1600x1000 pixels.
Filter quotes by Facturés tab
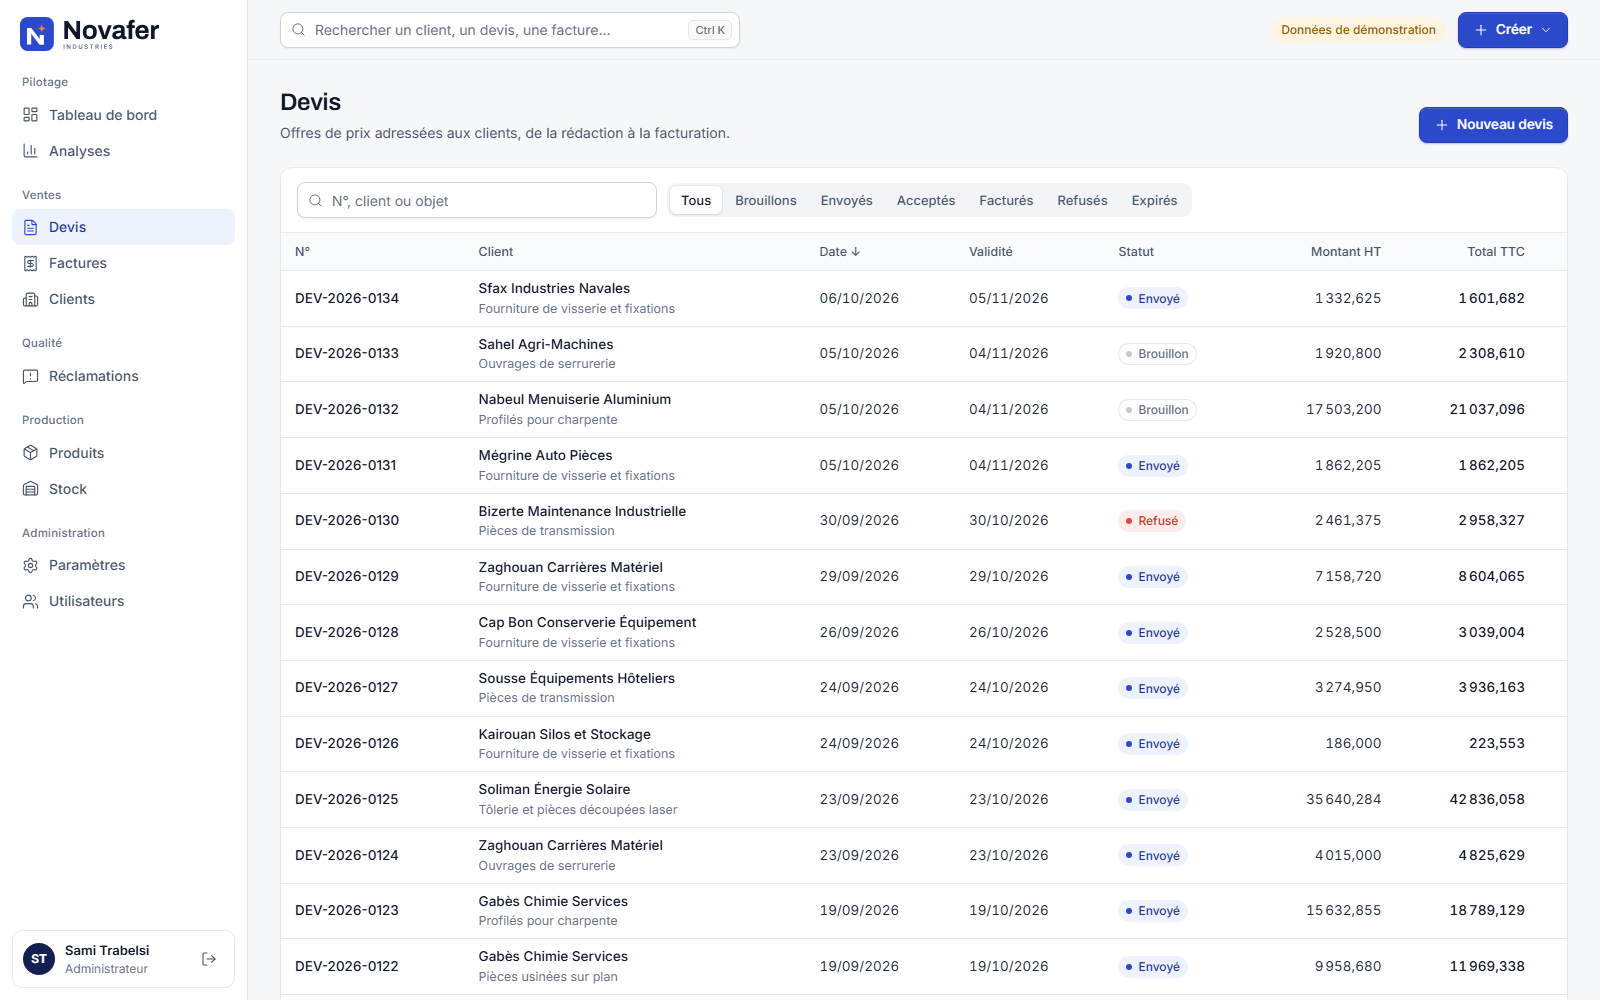click(1006, 200)
